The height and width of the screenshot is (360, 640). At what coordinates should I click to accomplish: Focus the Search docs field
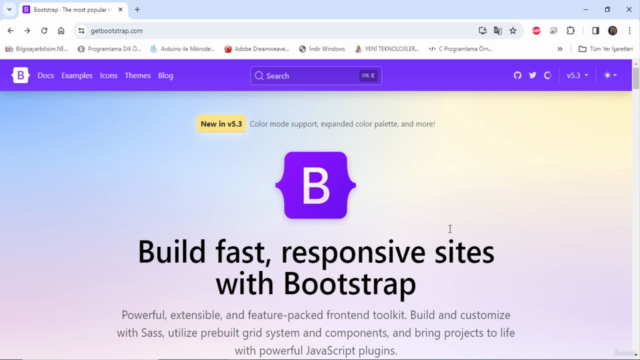click(x=316, y=76)
